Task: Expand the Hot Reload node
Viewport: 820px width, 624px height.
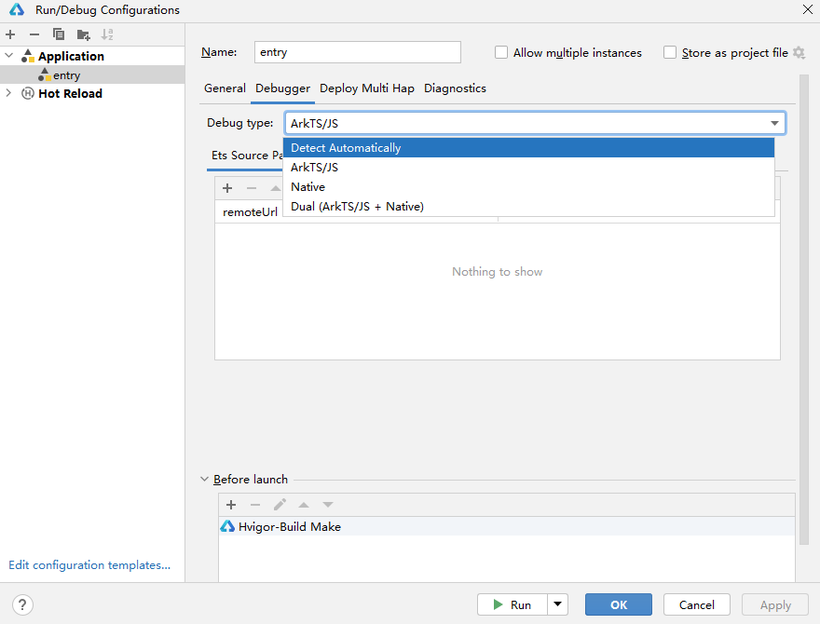Action: [x=9, y=93]
